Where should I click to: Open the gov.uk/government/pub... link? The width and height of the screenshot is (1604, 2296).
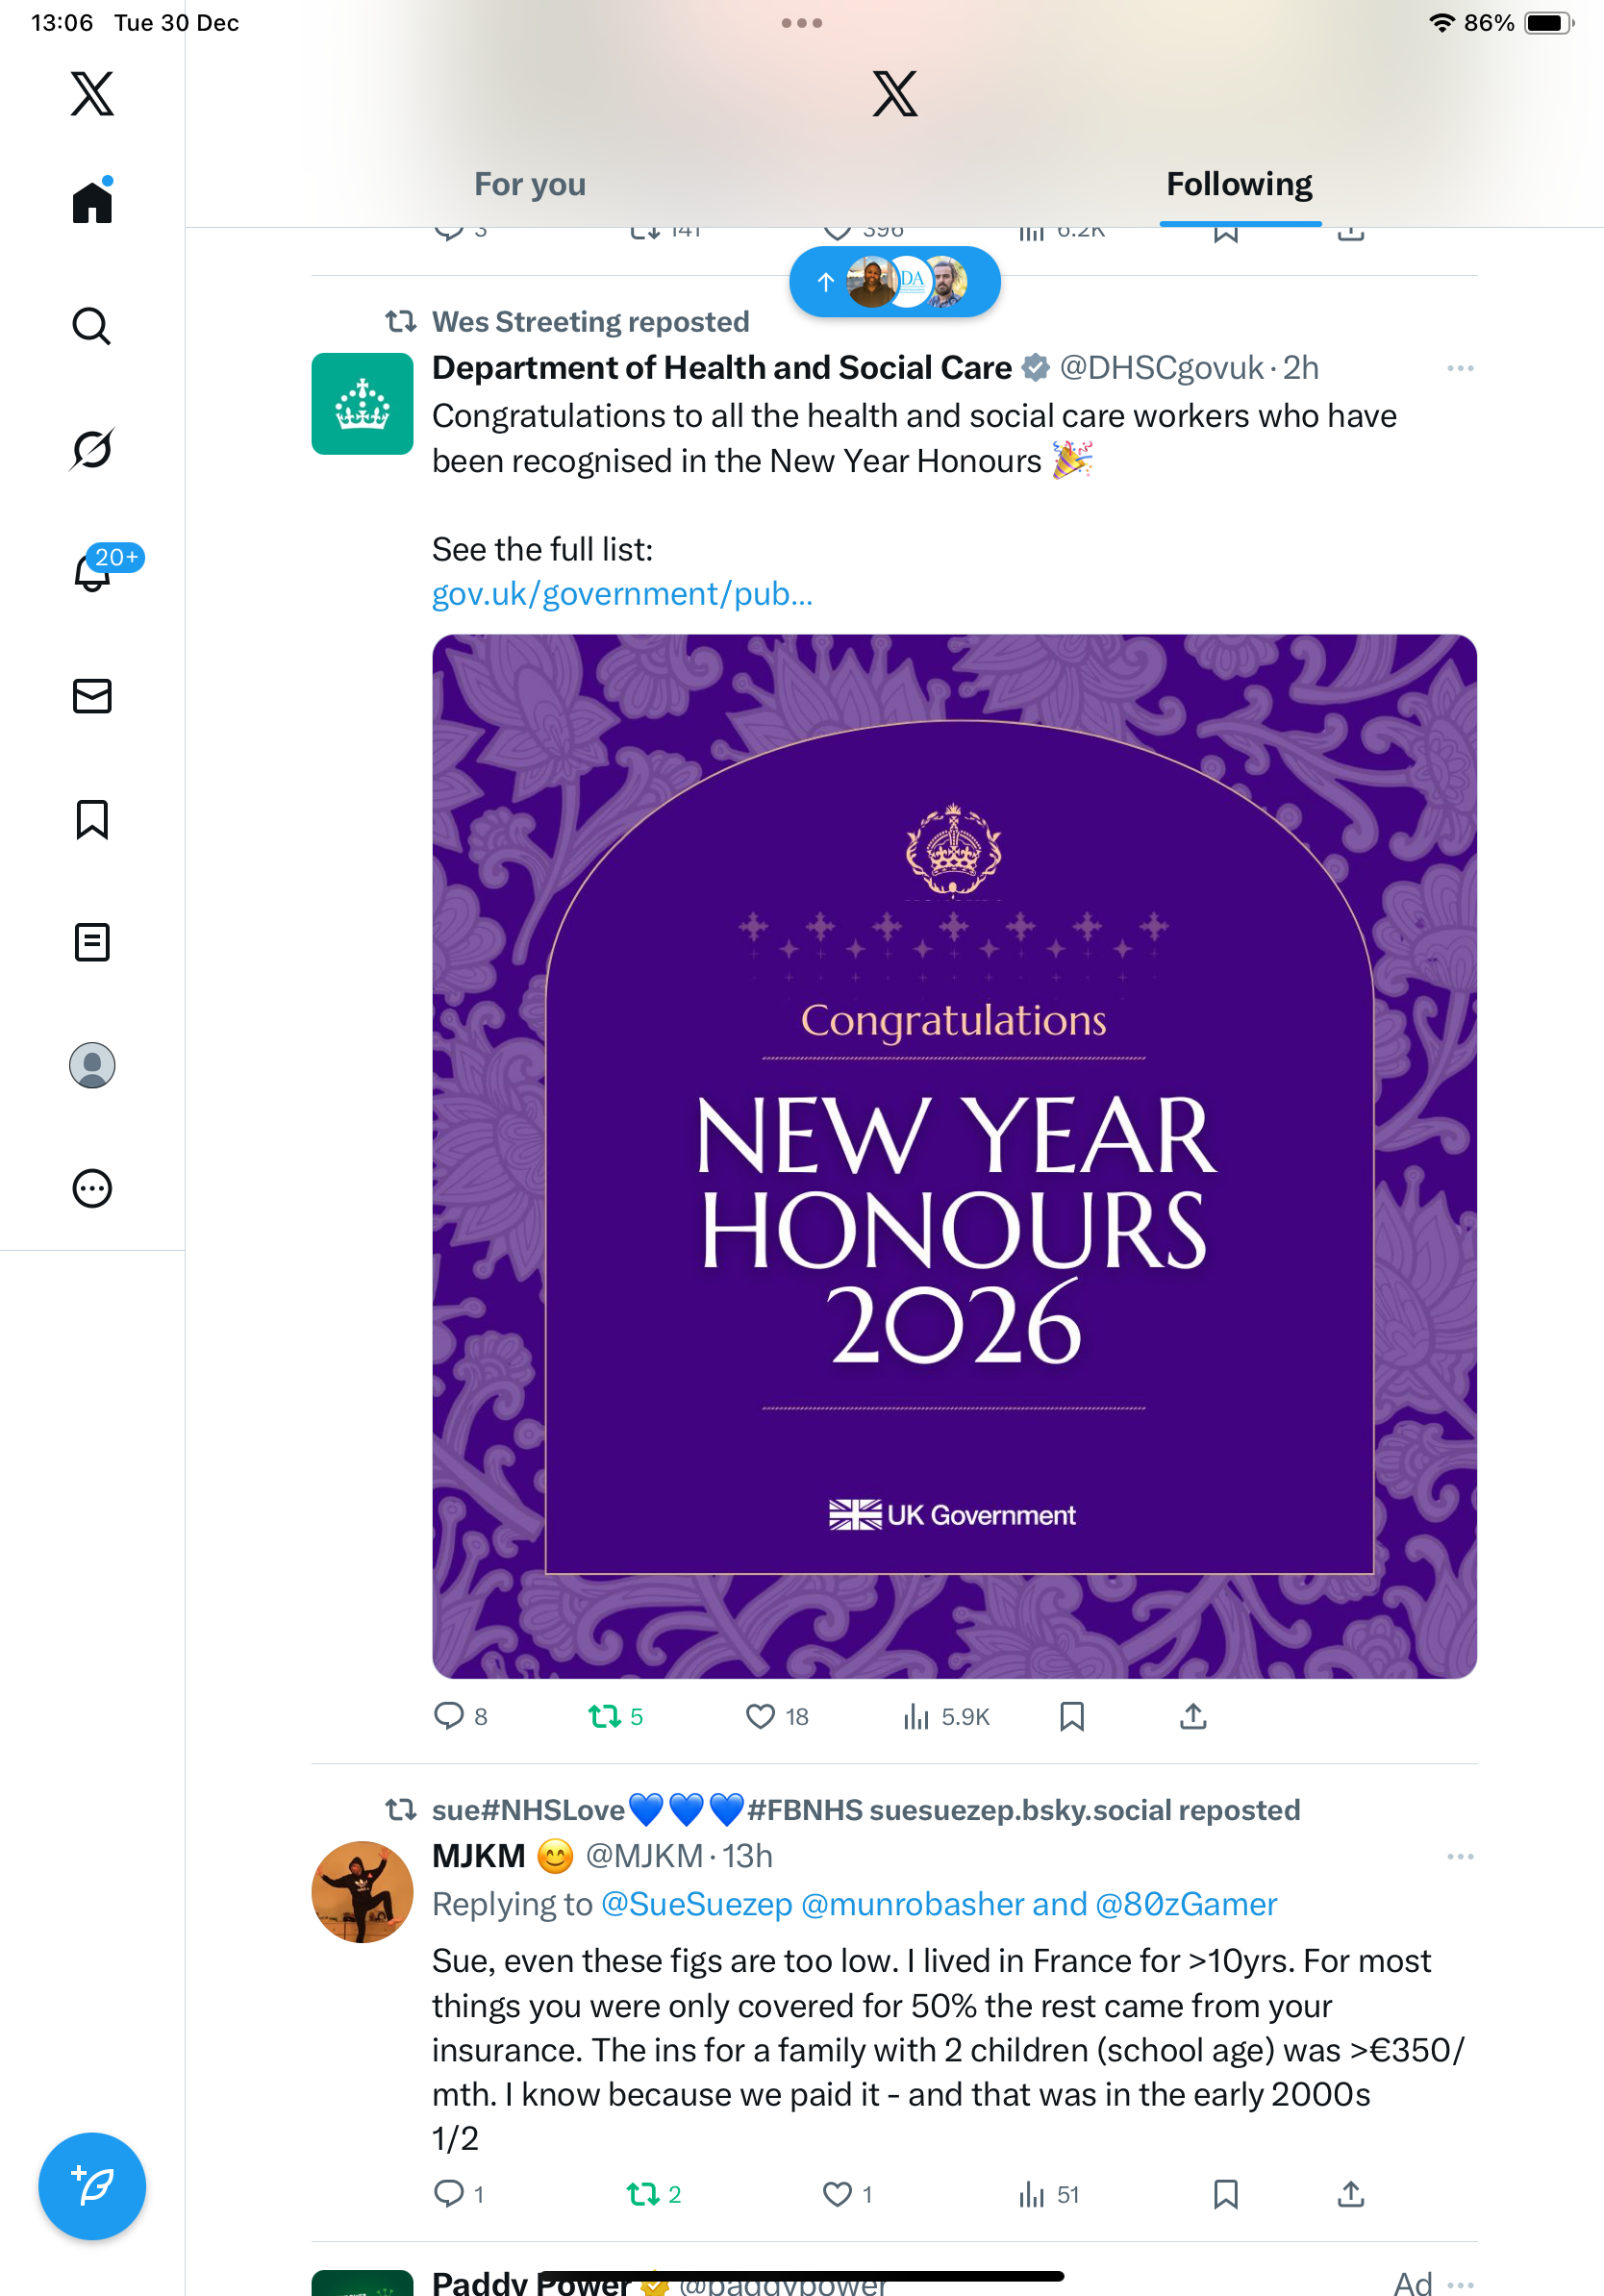tap(622, 594)
